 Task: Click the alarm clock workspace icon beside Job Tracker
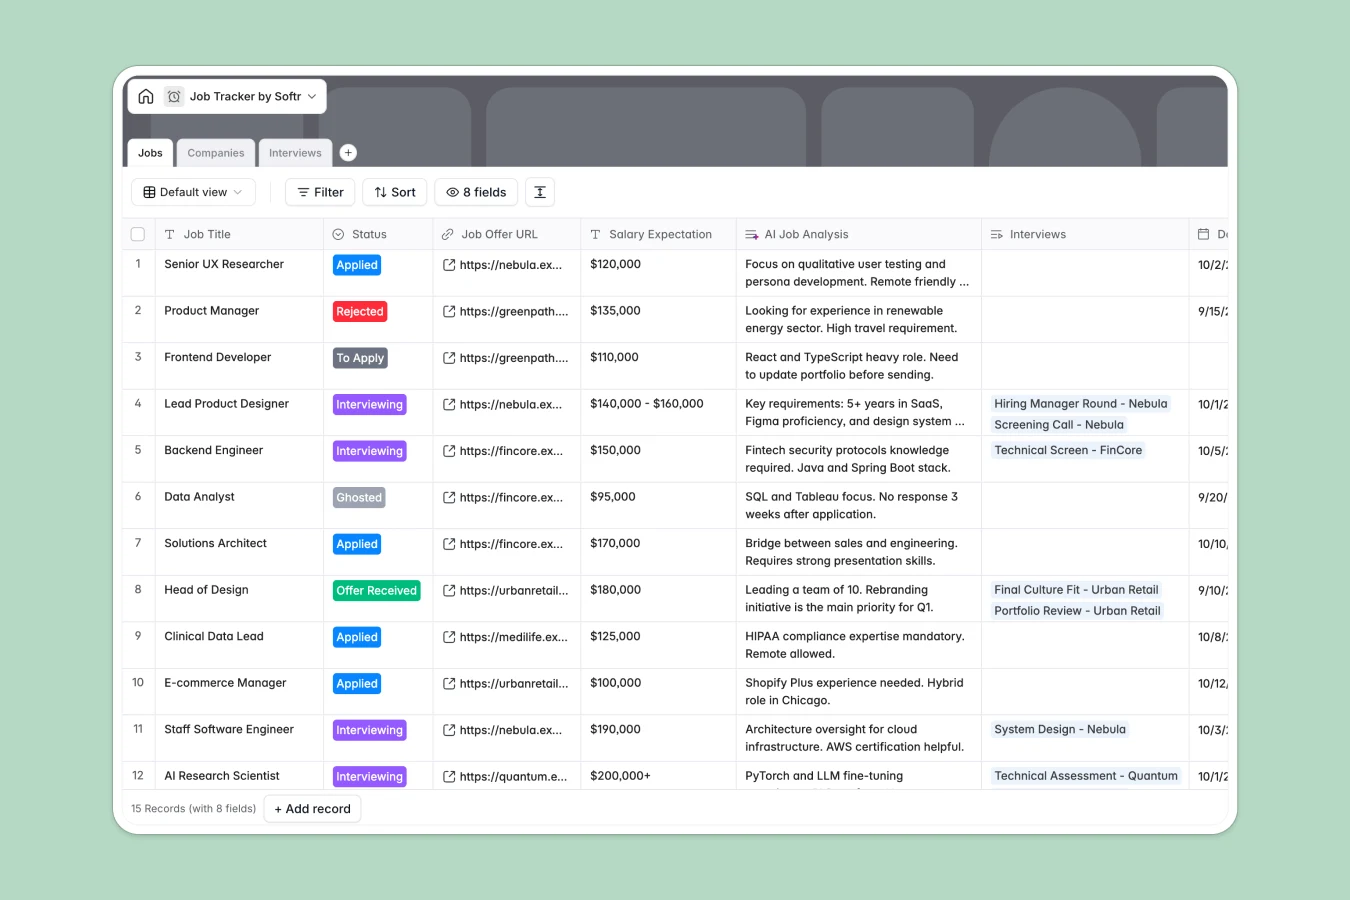[174, 96]
